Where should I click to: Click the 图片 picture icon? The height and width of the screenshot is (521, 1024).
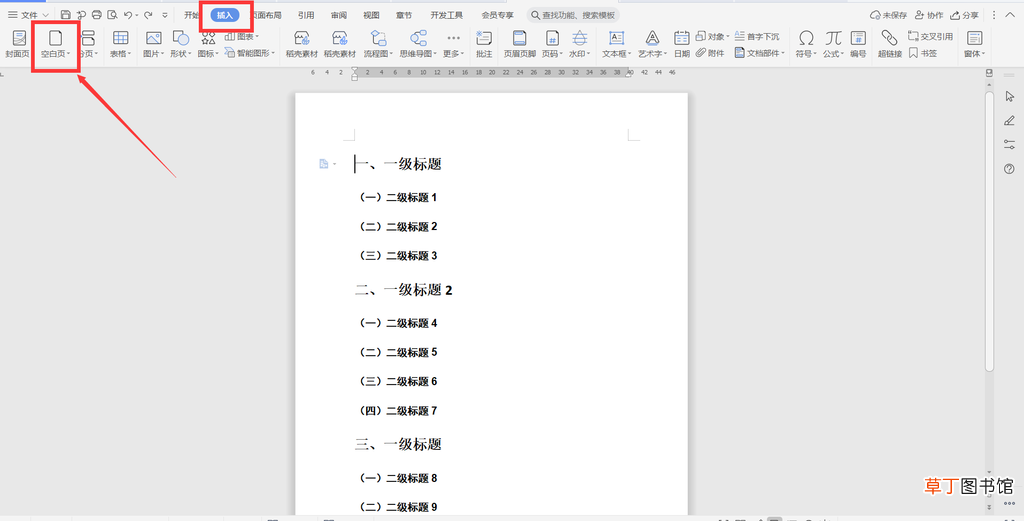click(x=154, y=38)
